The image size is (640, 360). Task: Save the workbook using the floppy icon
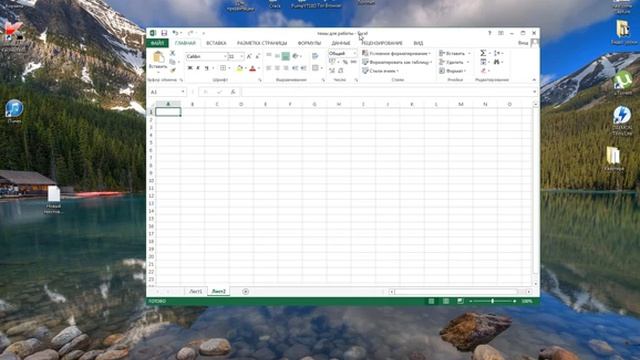point(164,33)
